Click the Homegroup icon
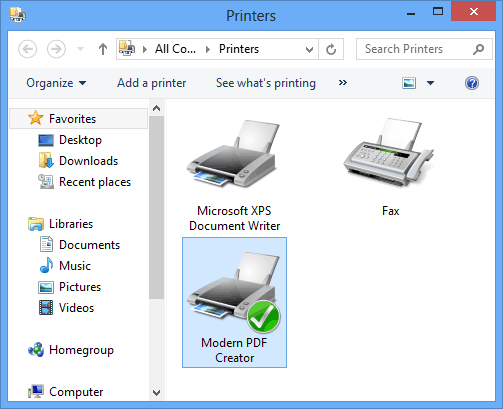Image resolution: width=503 pixels, height=409 pixels. click(x=36, y=350)
